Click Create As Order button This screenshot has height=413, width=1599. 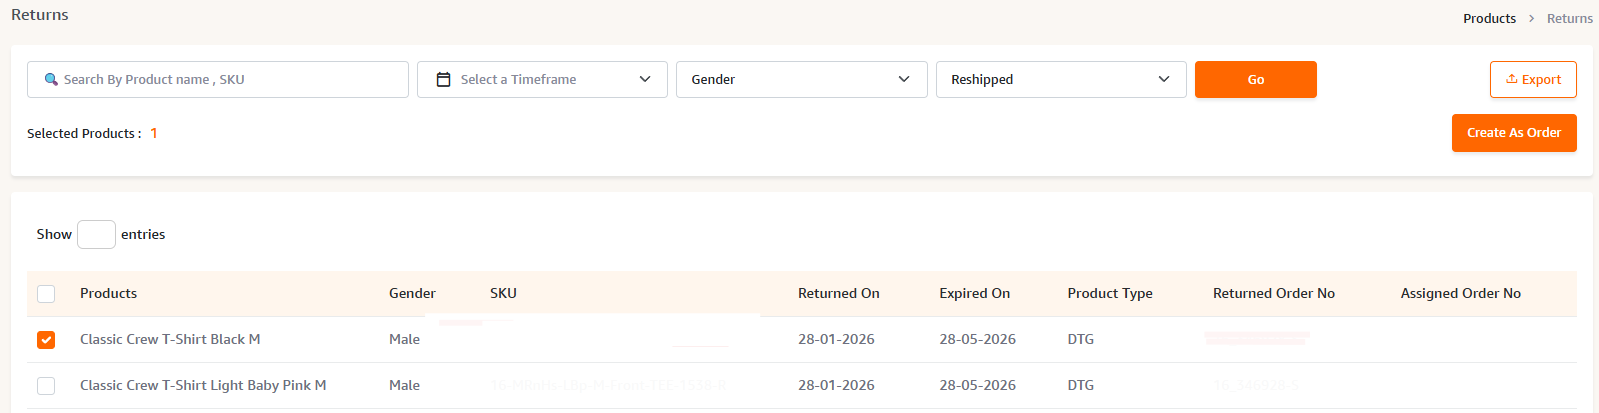click(x=1513, y=133)
